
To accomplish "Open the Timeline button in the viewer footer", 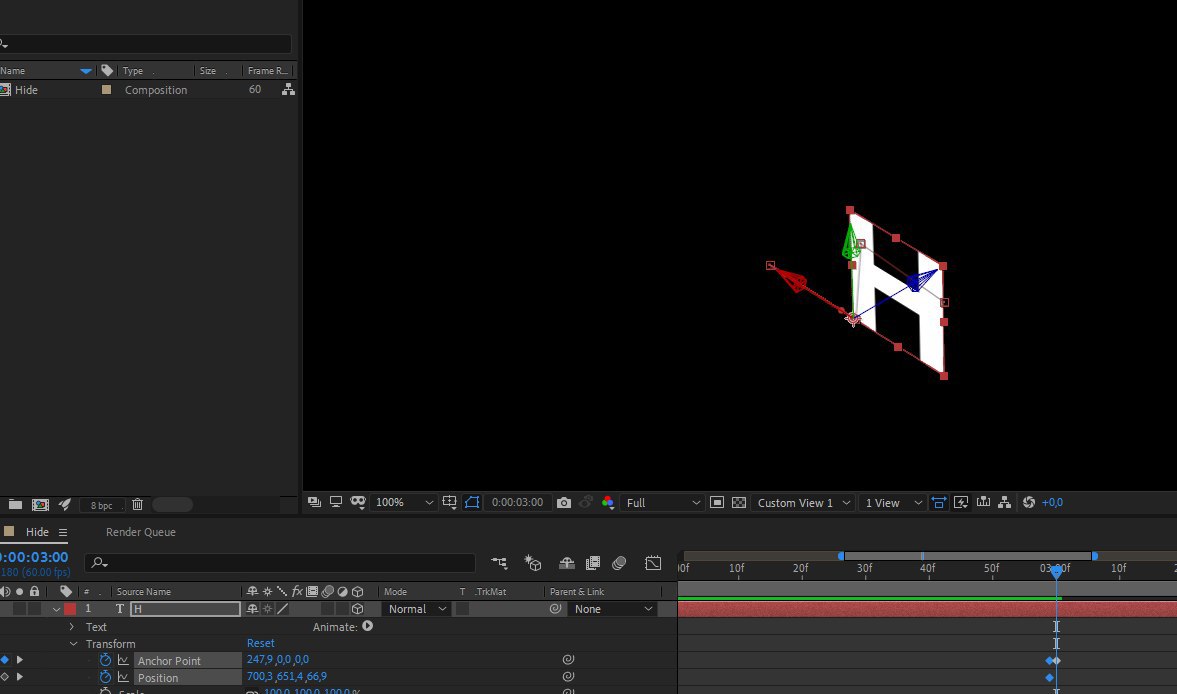I will [x=983, y=503].
